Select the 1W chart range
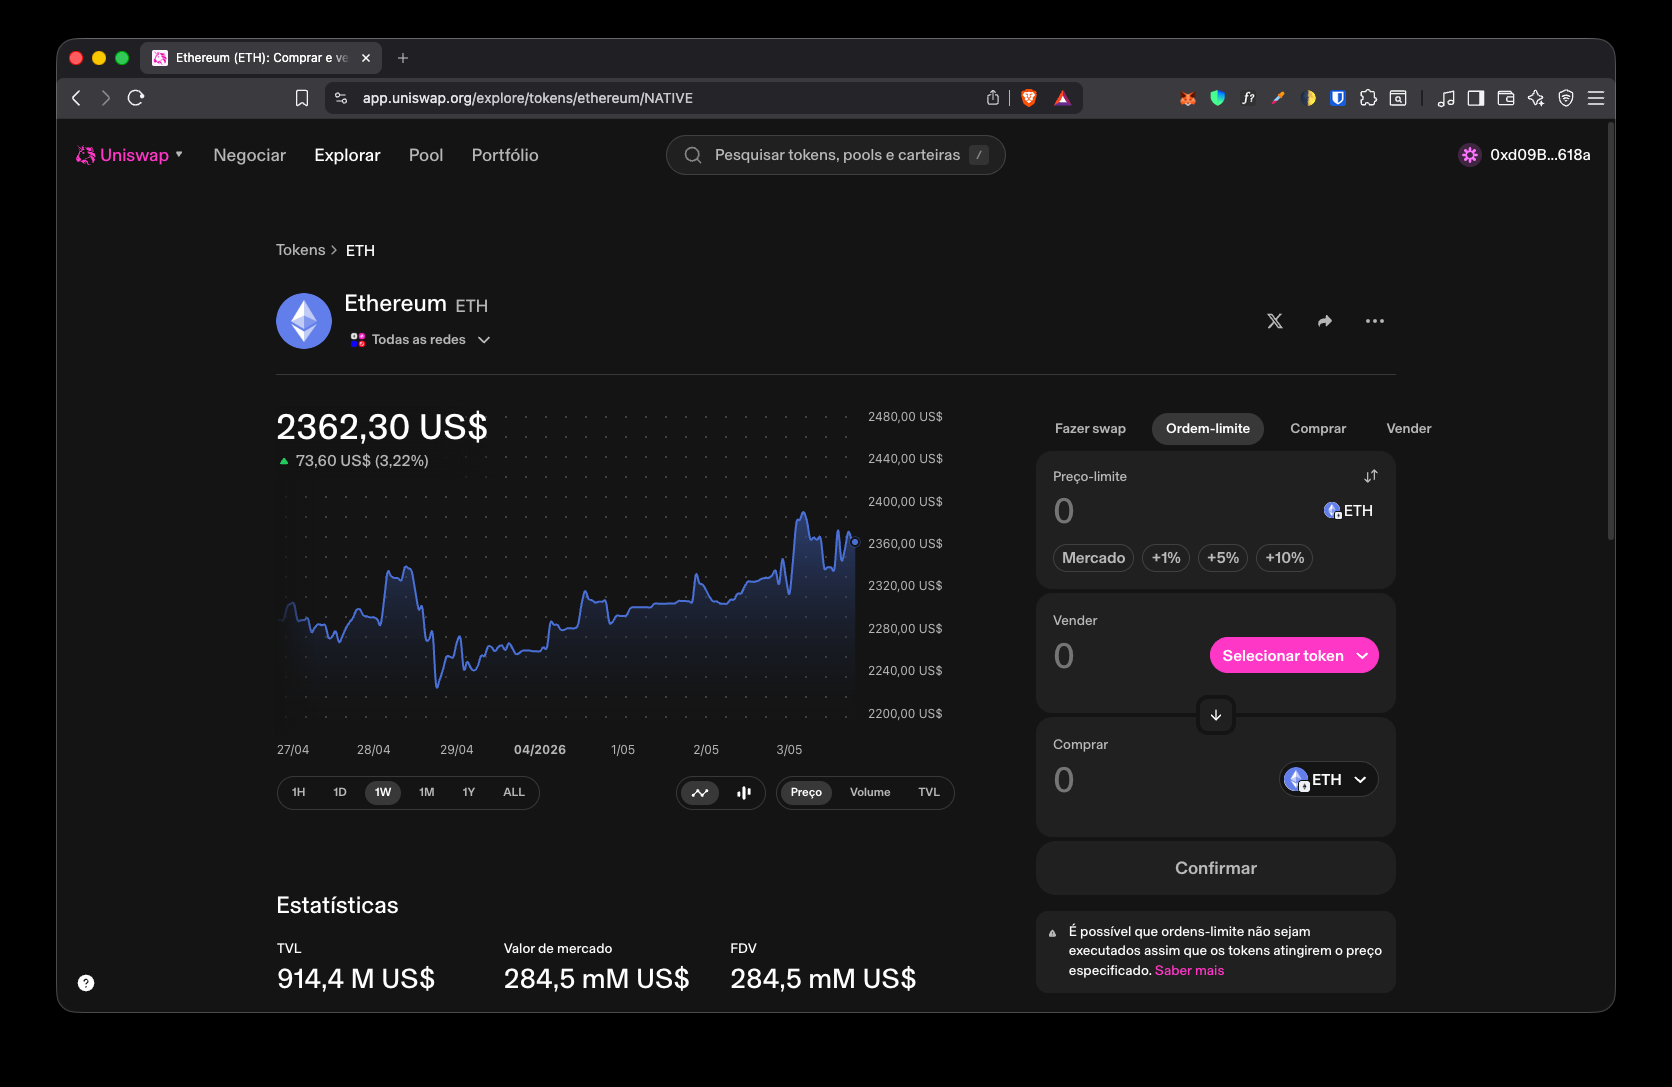Viewport: 1672px width, 1087px height. 383,793
